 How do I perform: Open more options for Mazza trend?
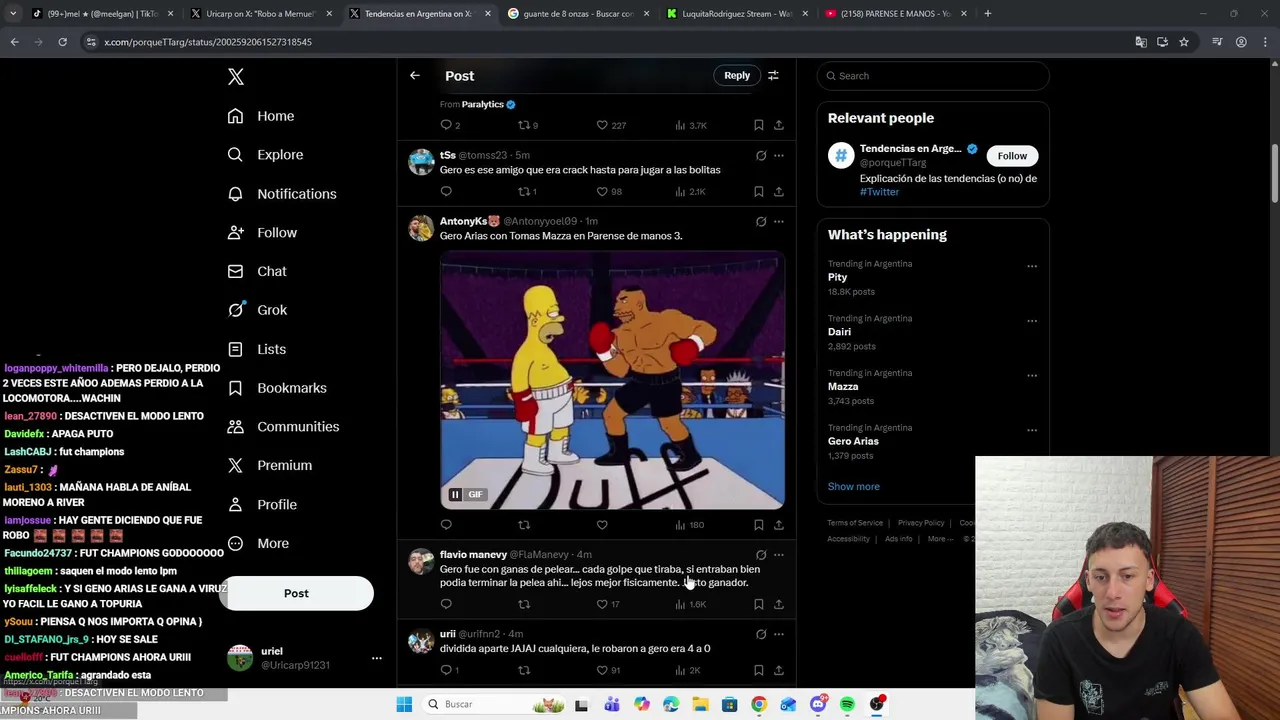(x=1032, y=376)
